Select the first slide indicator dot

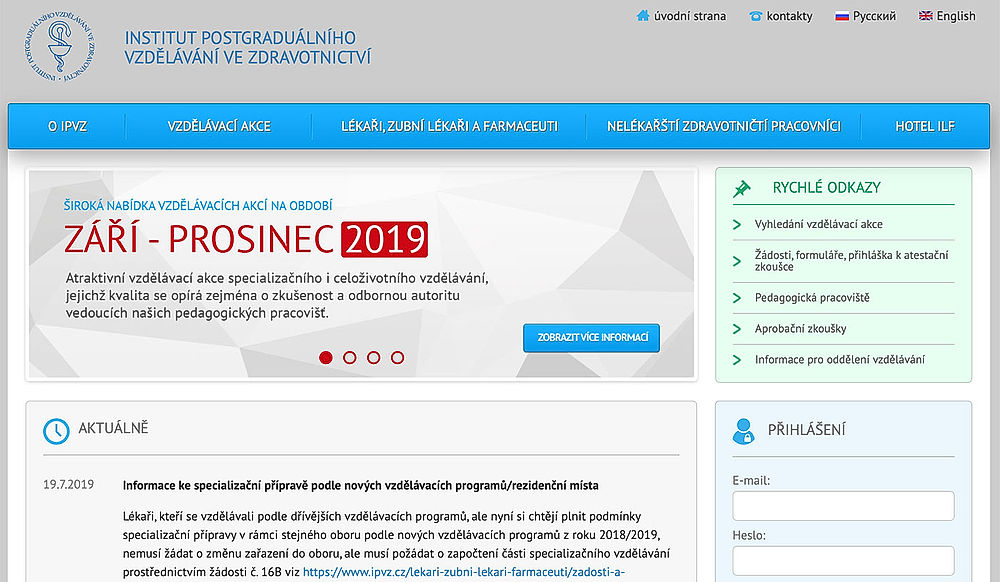[x=326, y=358]
